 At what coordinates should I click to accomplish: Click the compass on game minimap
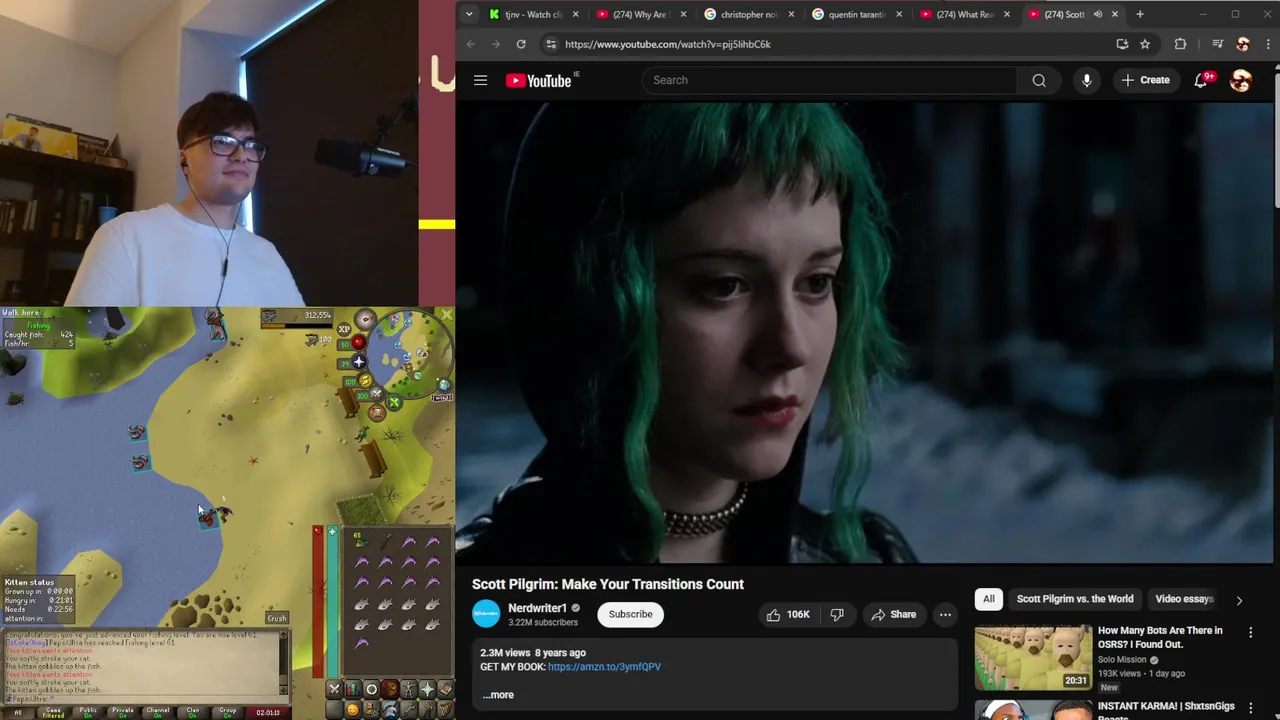tap(366, 319)
